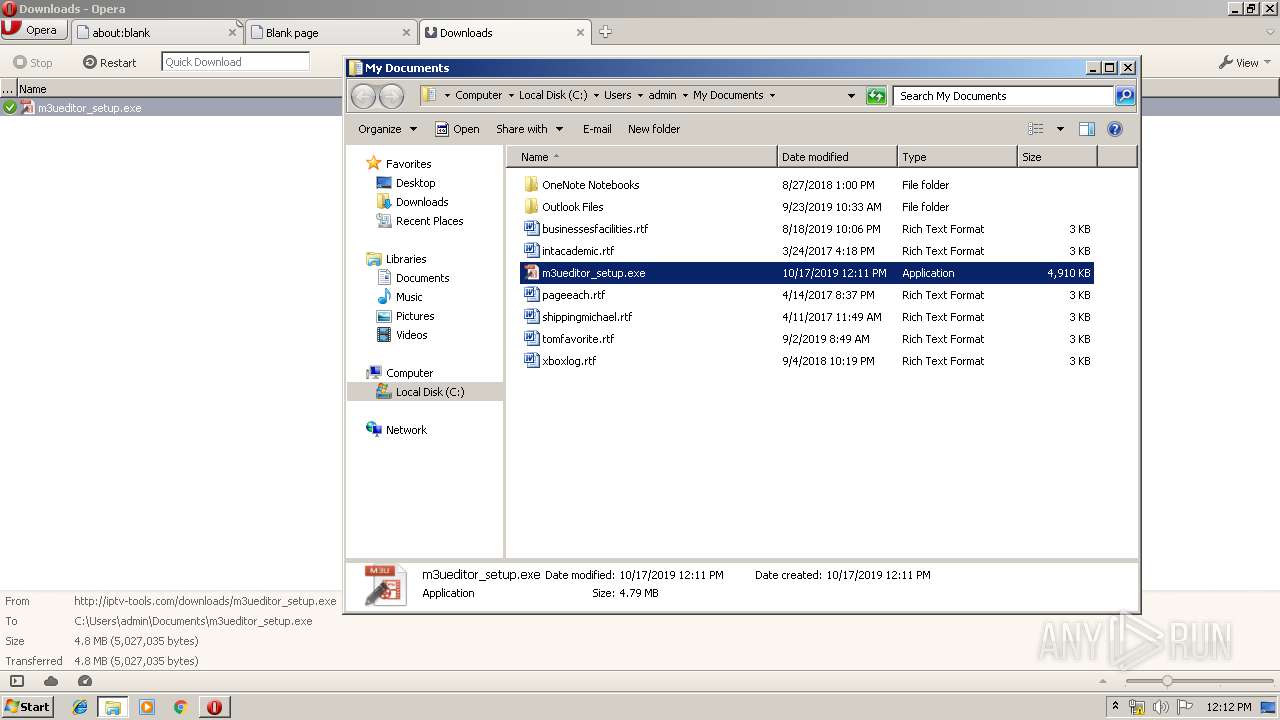Click Stop in Opera downloads toolbar
The height and width of the screenshot is (720, 1280).
click(33, 62)
